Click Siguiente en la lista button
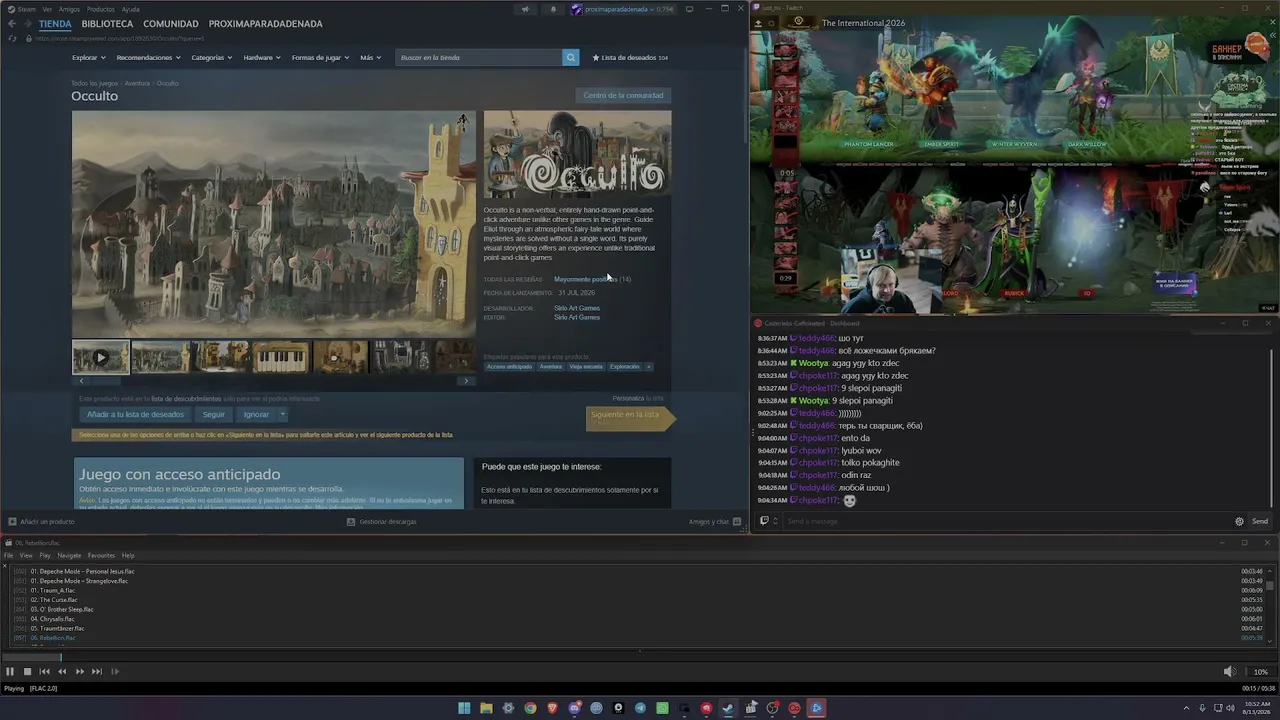This screenshot has height=720, width=1280. tap(629, 418)
